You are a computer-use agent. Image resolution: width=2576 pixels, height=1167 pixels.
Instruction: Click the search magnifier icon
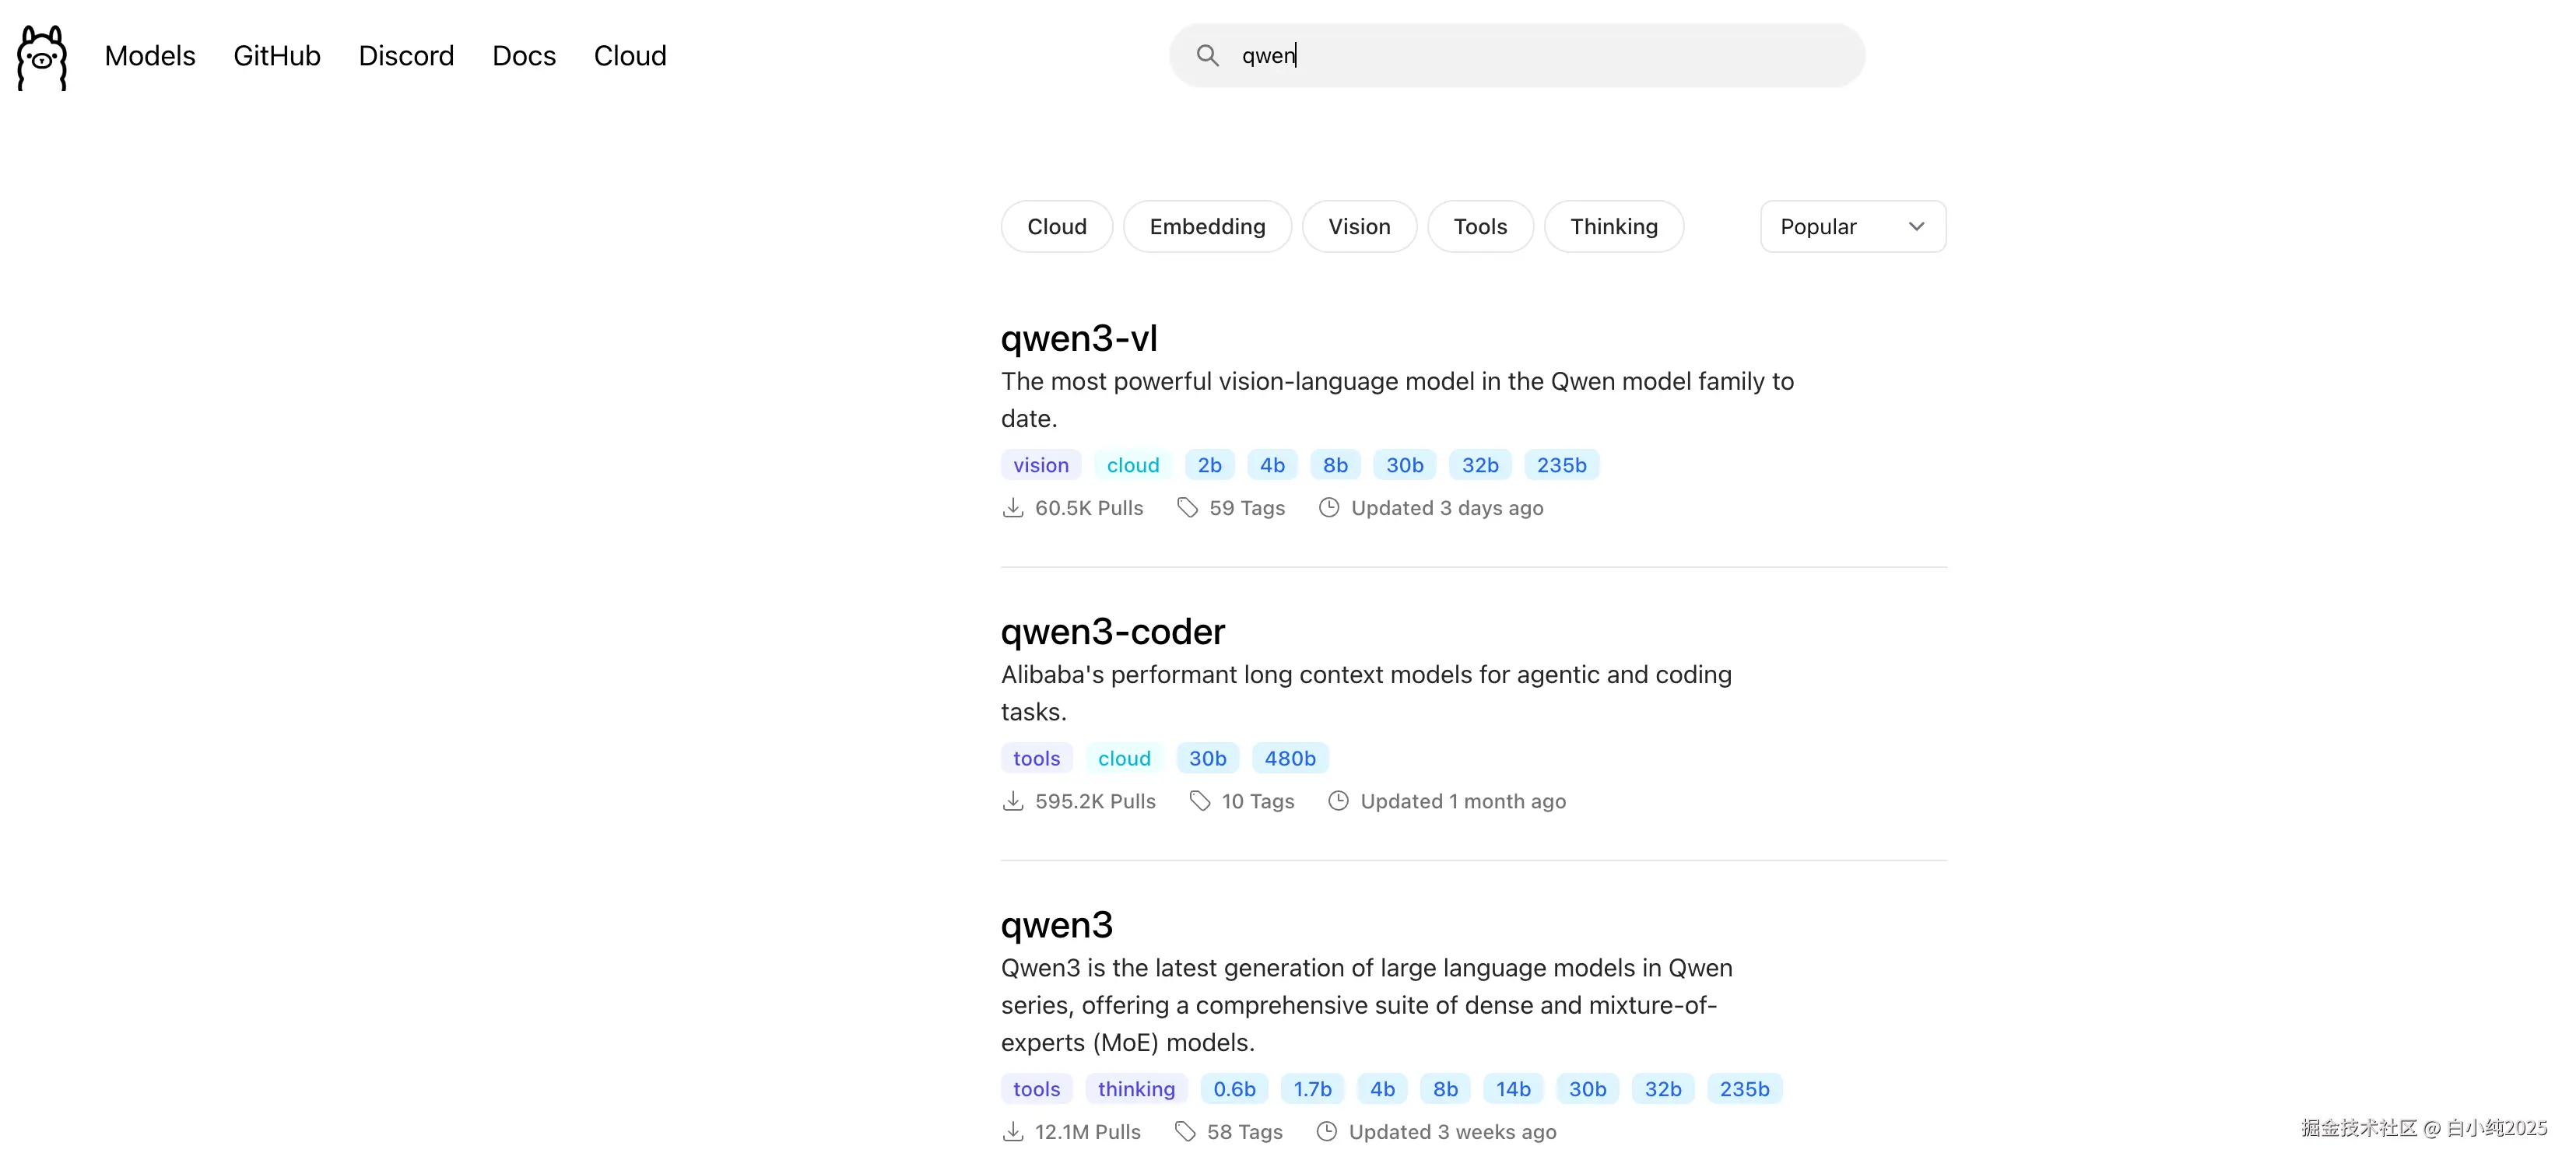coord(1207,56)
